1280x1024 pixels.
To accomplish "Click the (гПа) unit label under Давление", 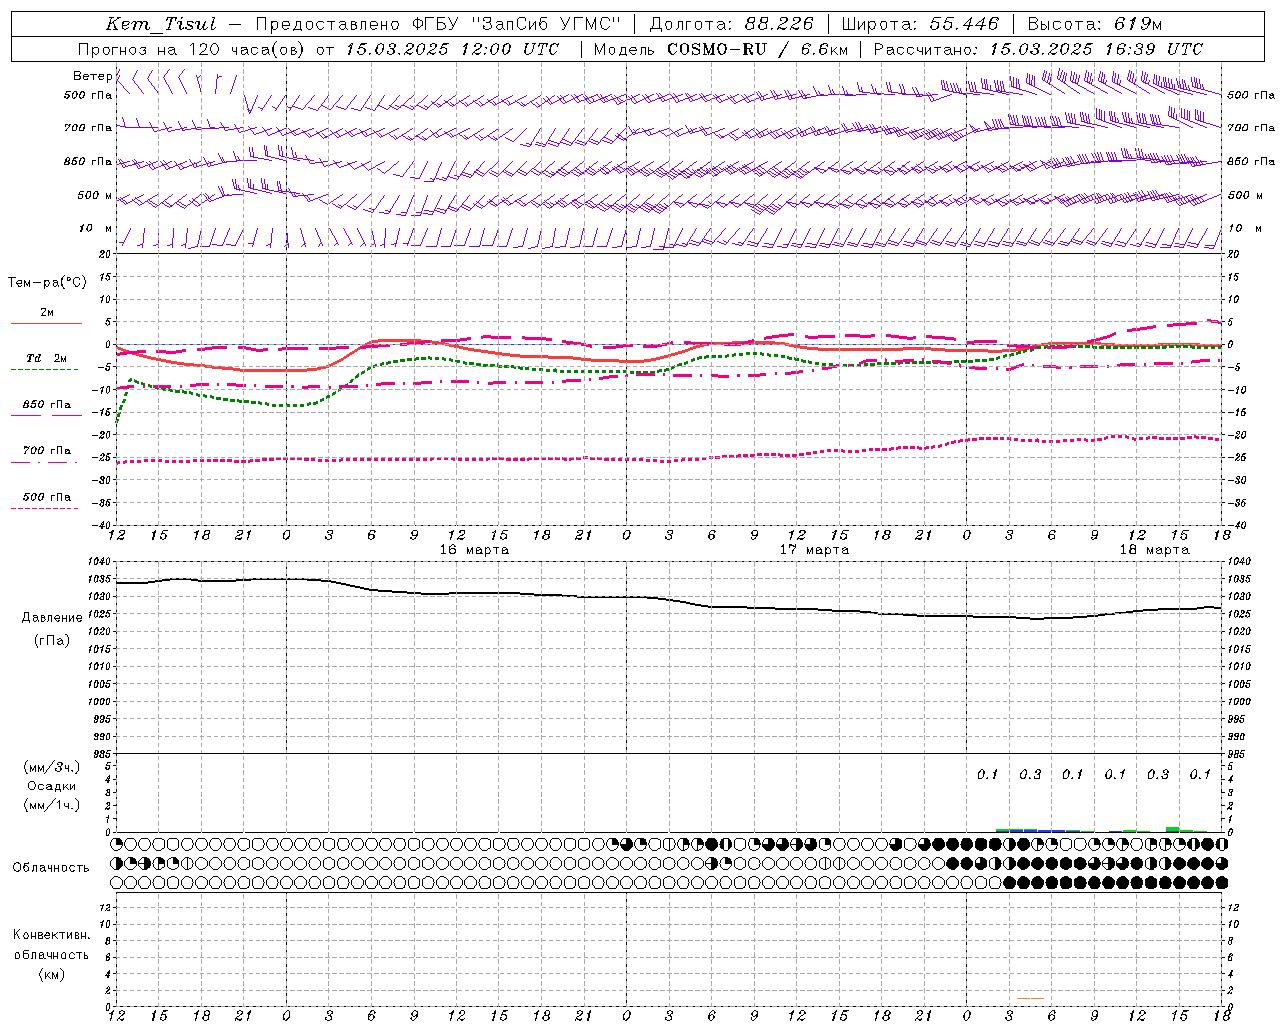I will click(x=52, y=640).
